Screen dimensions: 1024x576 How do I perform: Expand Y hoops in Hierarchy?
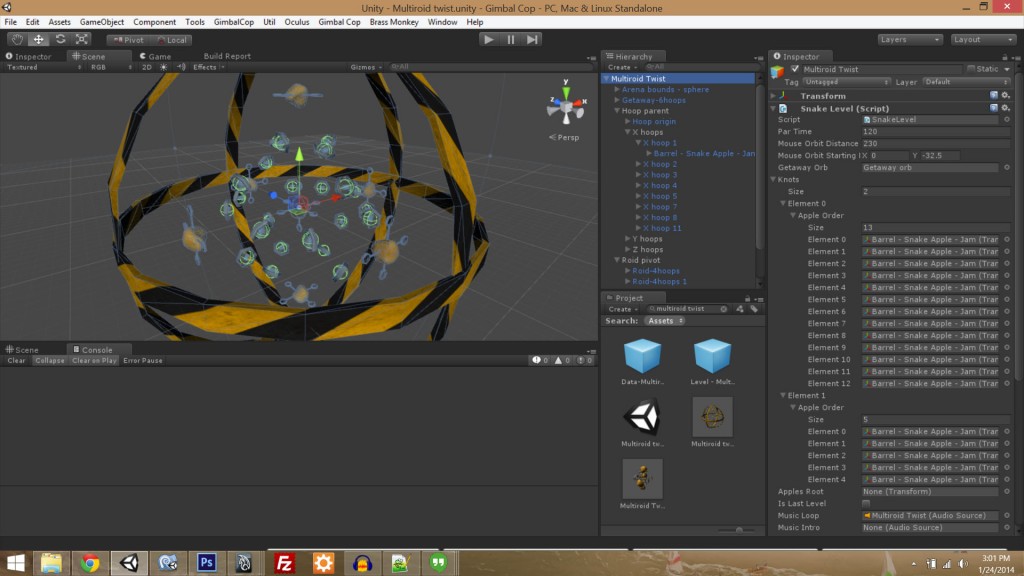pyautogui.click(x=628, y=239)
